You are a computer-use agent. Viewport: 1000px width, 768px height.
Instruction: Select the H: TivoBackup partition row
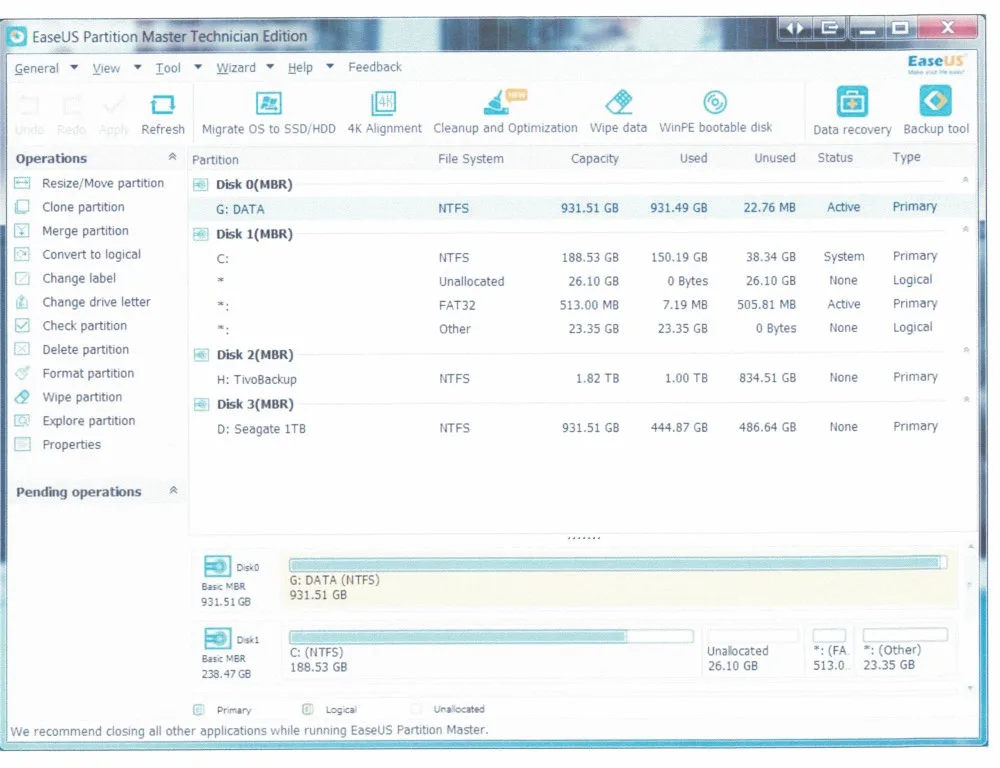(x=582, y=378)
